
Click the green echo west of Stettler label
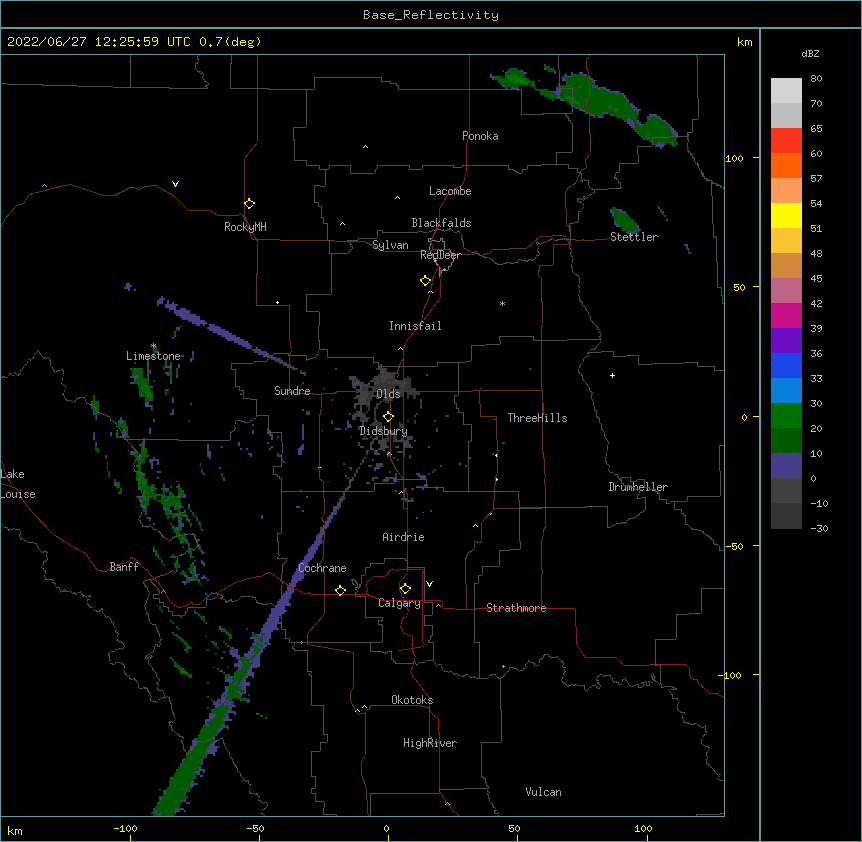point(625,220)
